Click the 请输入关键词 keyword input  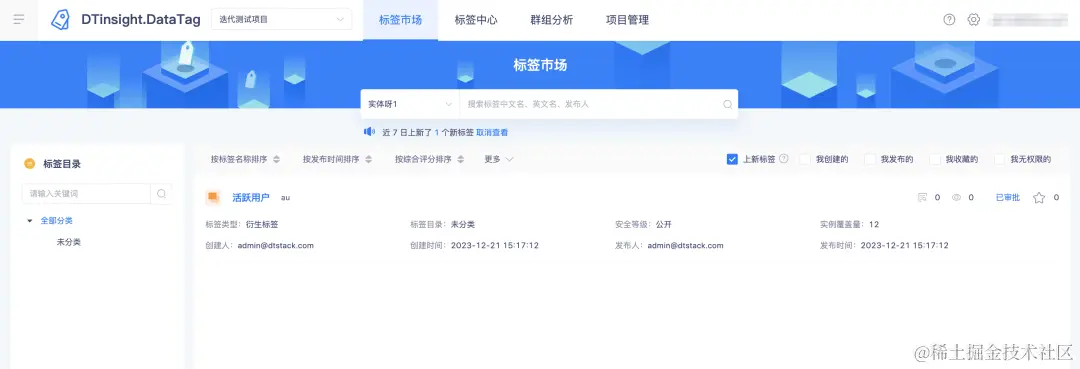[86, 193]
